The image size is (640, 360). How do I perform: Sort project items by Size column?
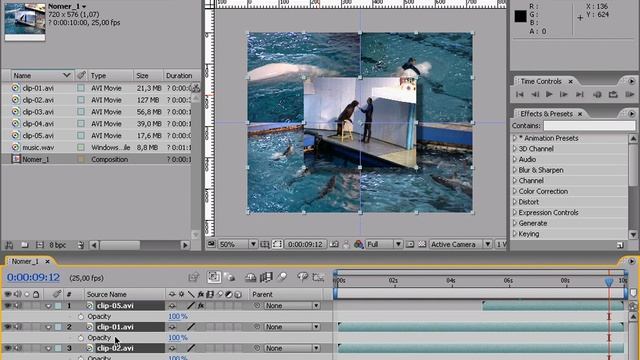[x=148, y=76]
